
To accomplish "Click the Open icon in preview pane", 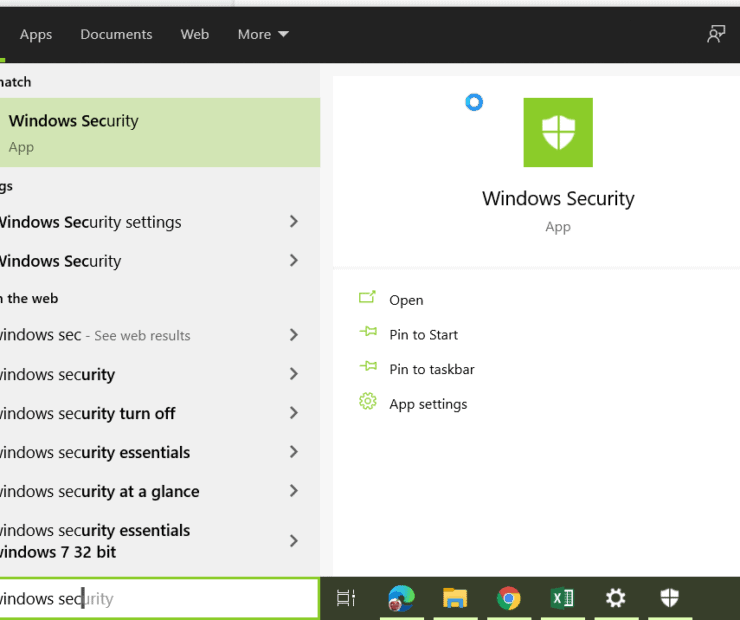I will 367,297.
